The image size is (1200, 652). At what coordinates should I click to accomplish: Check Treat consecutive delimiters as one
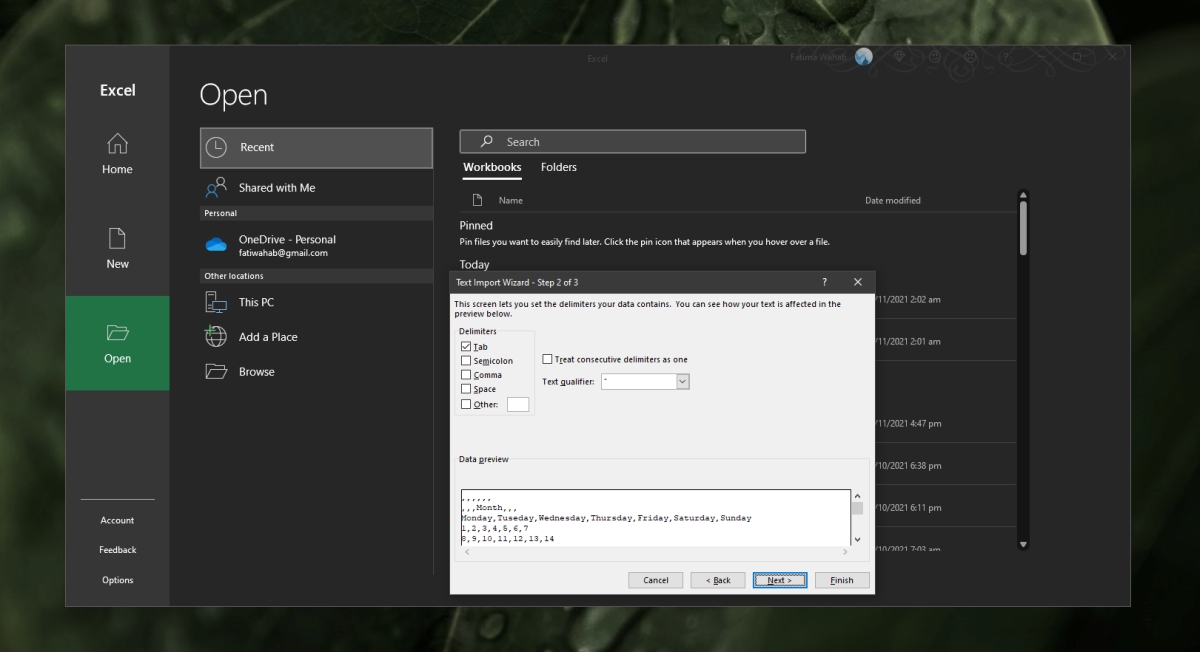(549, 359)
